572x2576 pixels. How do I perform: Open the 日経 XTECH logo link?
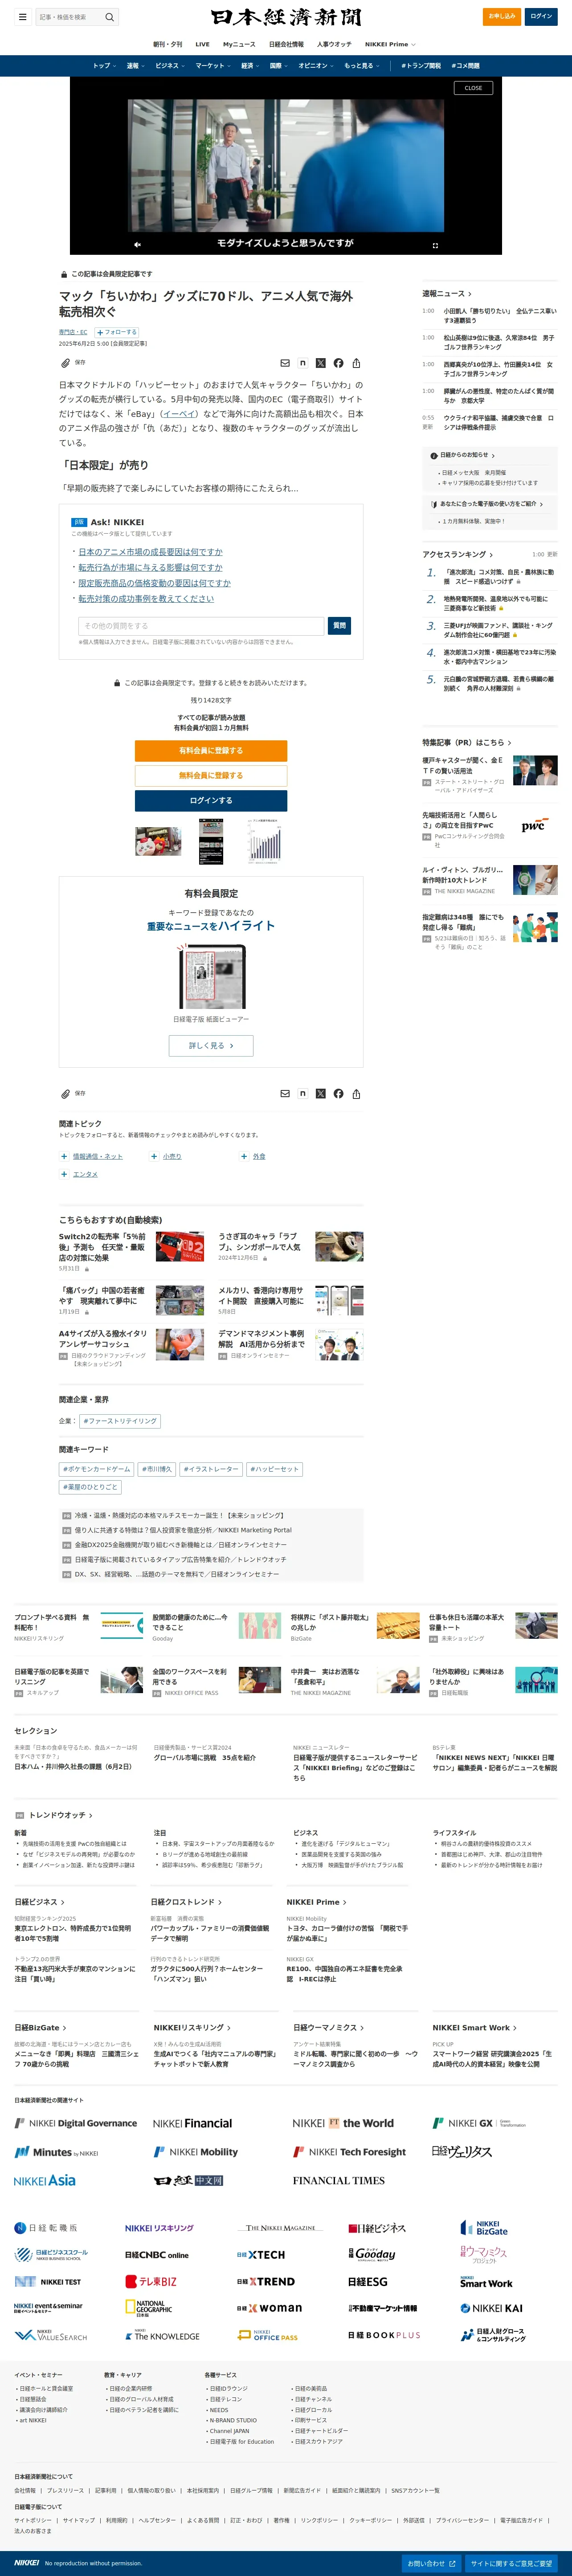click(261, 2255)
